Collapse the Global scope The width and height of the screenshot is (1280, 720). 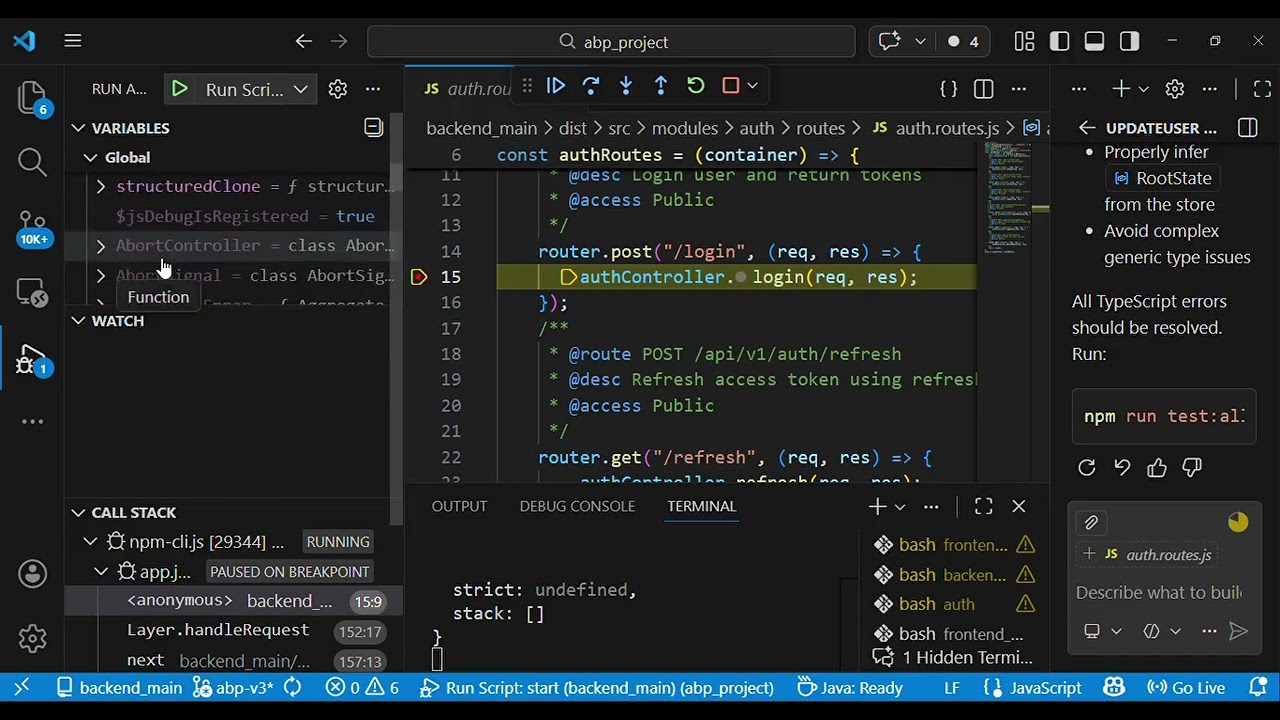click(91, 158)
